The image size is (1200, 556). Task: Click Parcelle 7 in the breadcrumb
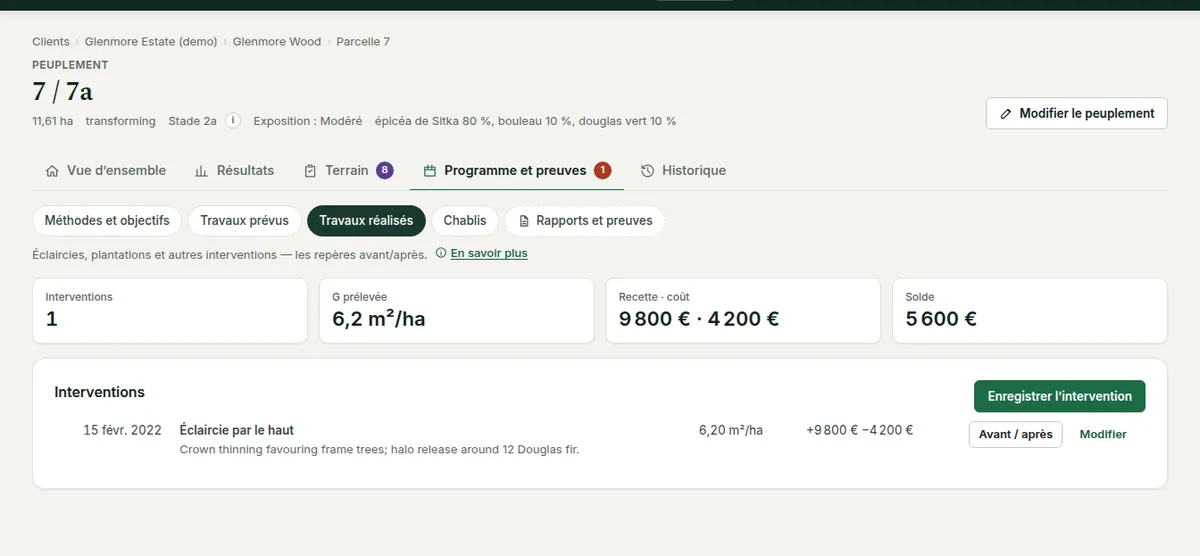click(x=363, y=42)
